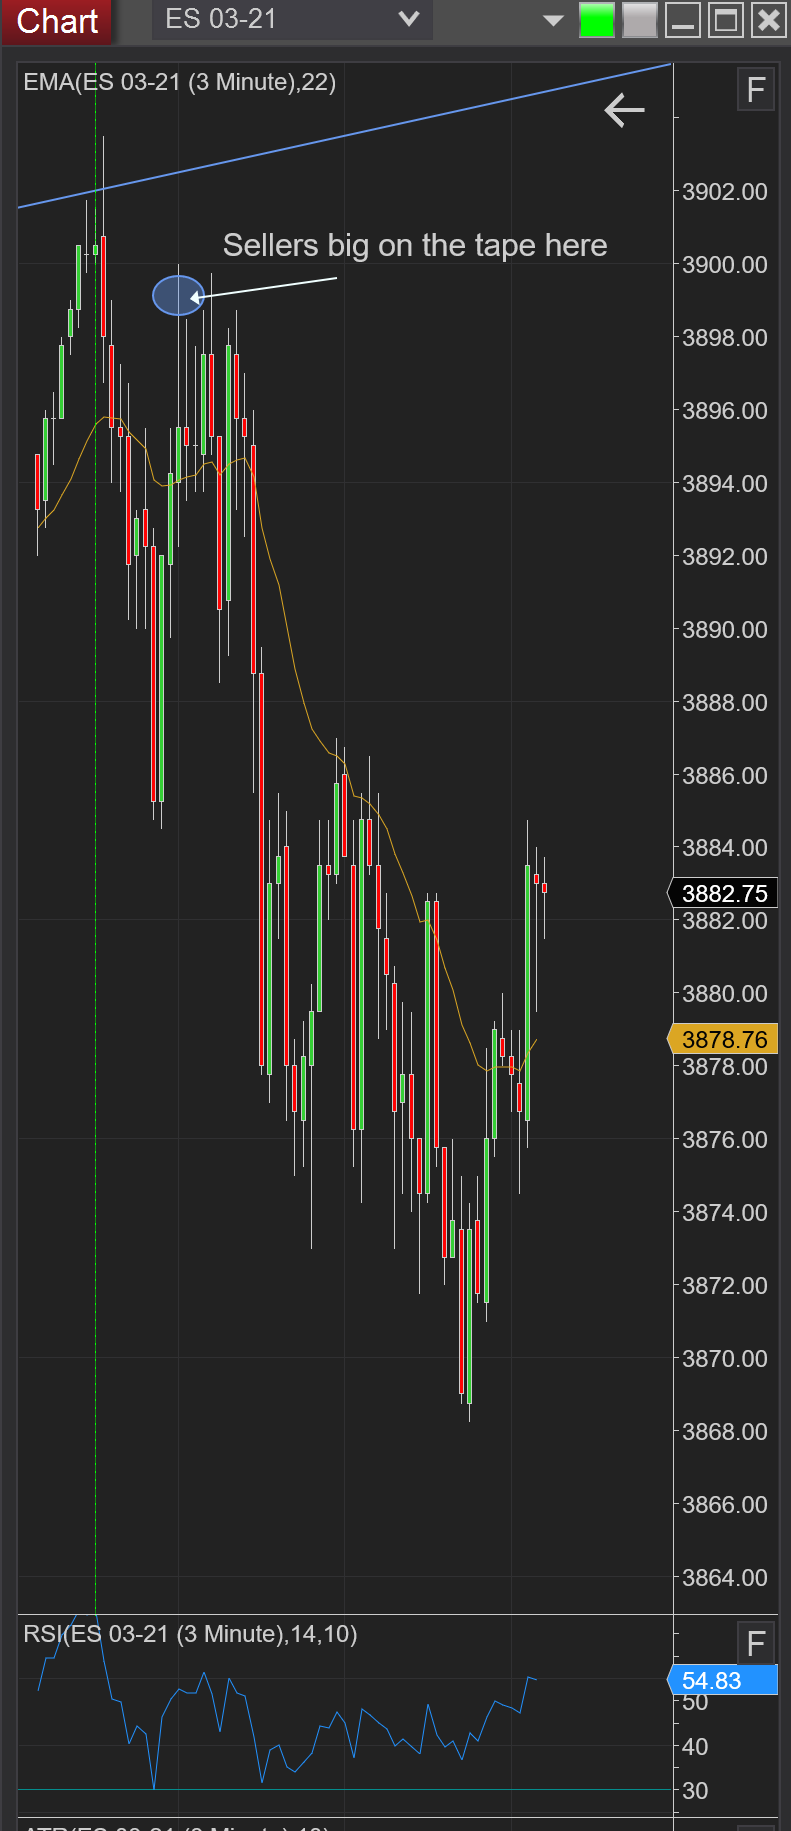Open the ES 03-21 instrument dropdown
Viewport: 791px width, 1831px height.
click(292, 19)
